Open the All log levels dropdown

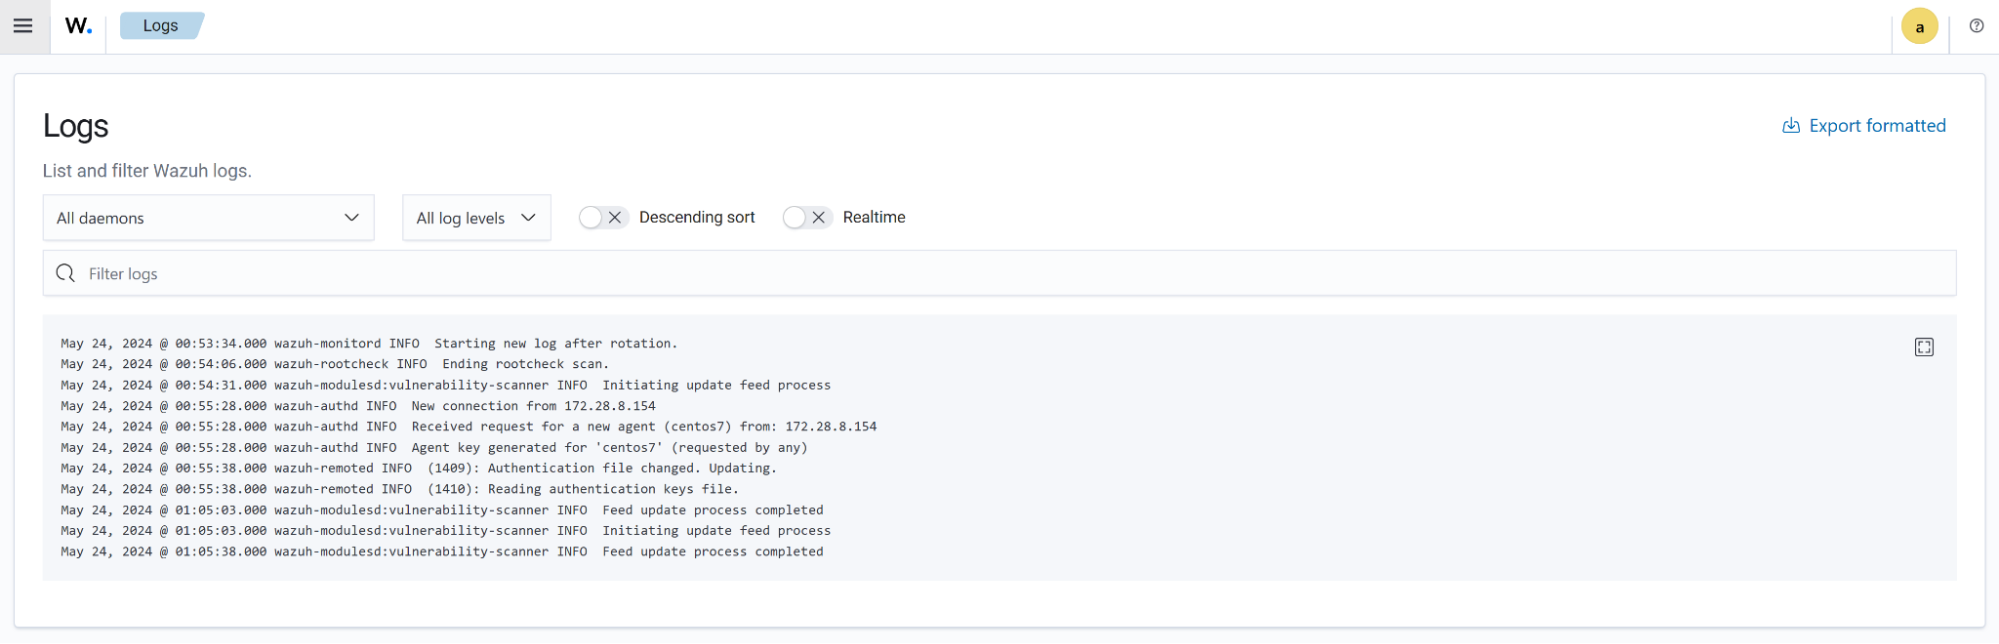click(x=476, y=218)
